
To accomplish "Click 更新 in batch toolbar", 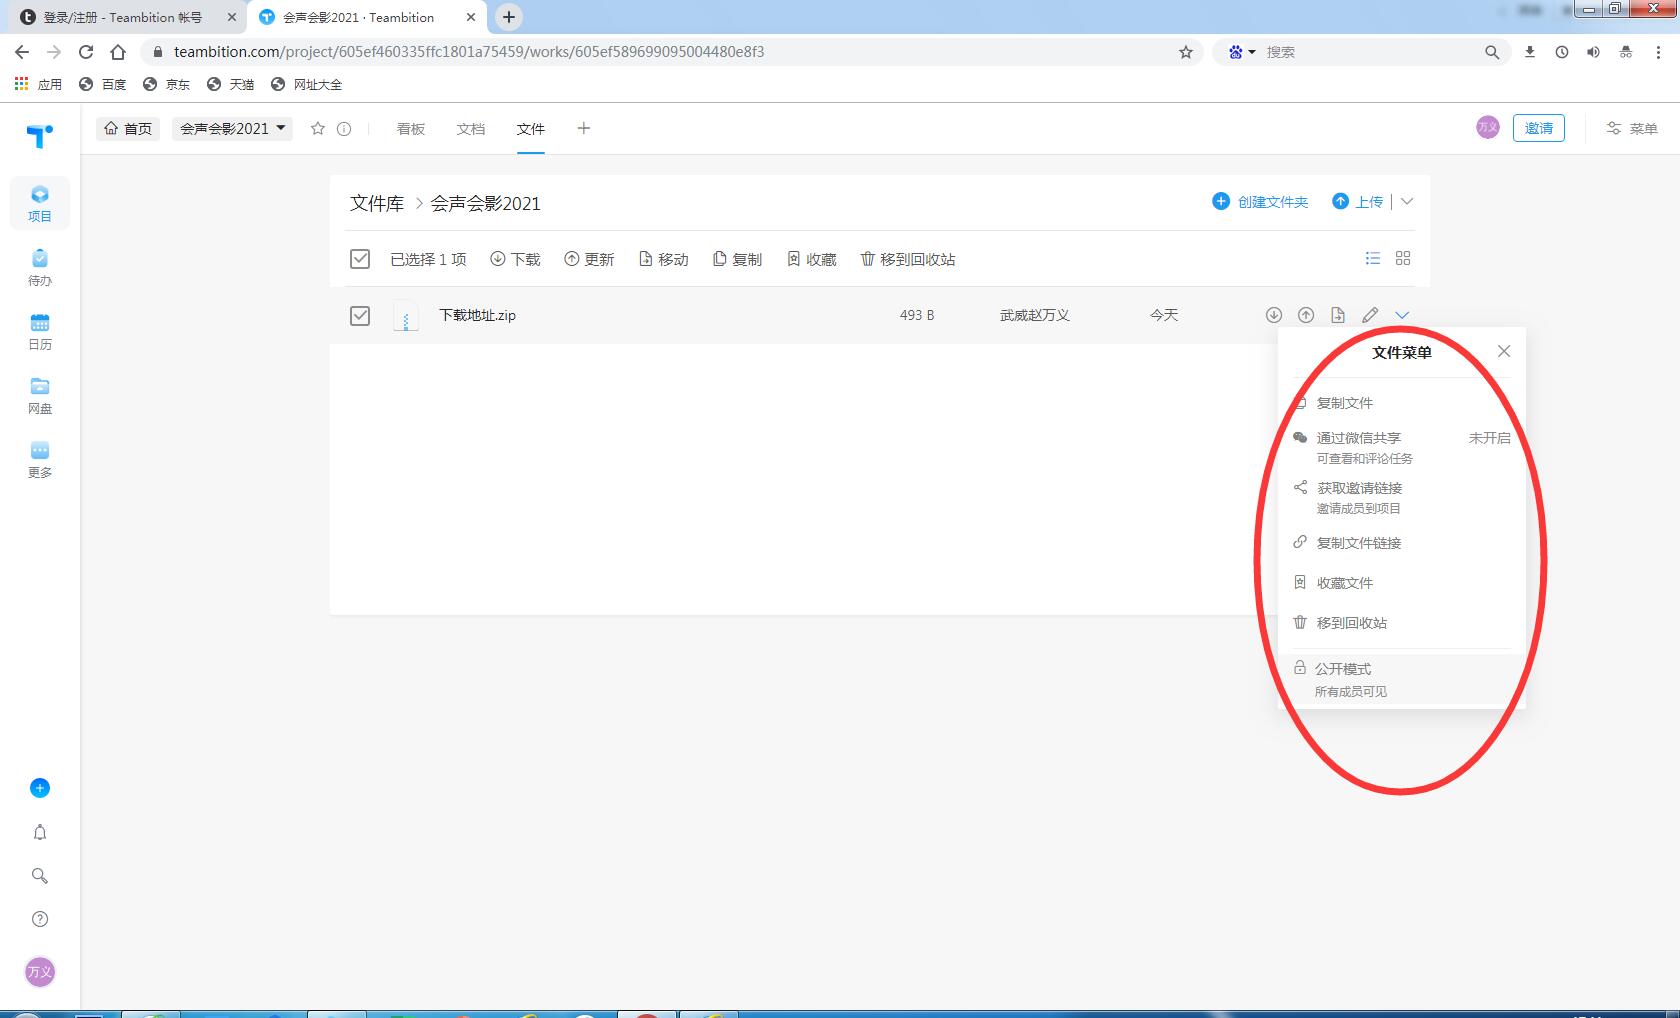I will click(589, 259).
